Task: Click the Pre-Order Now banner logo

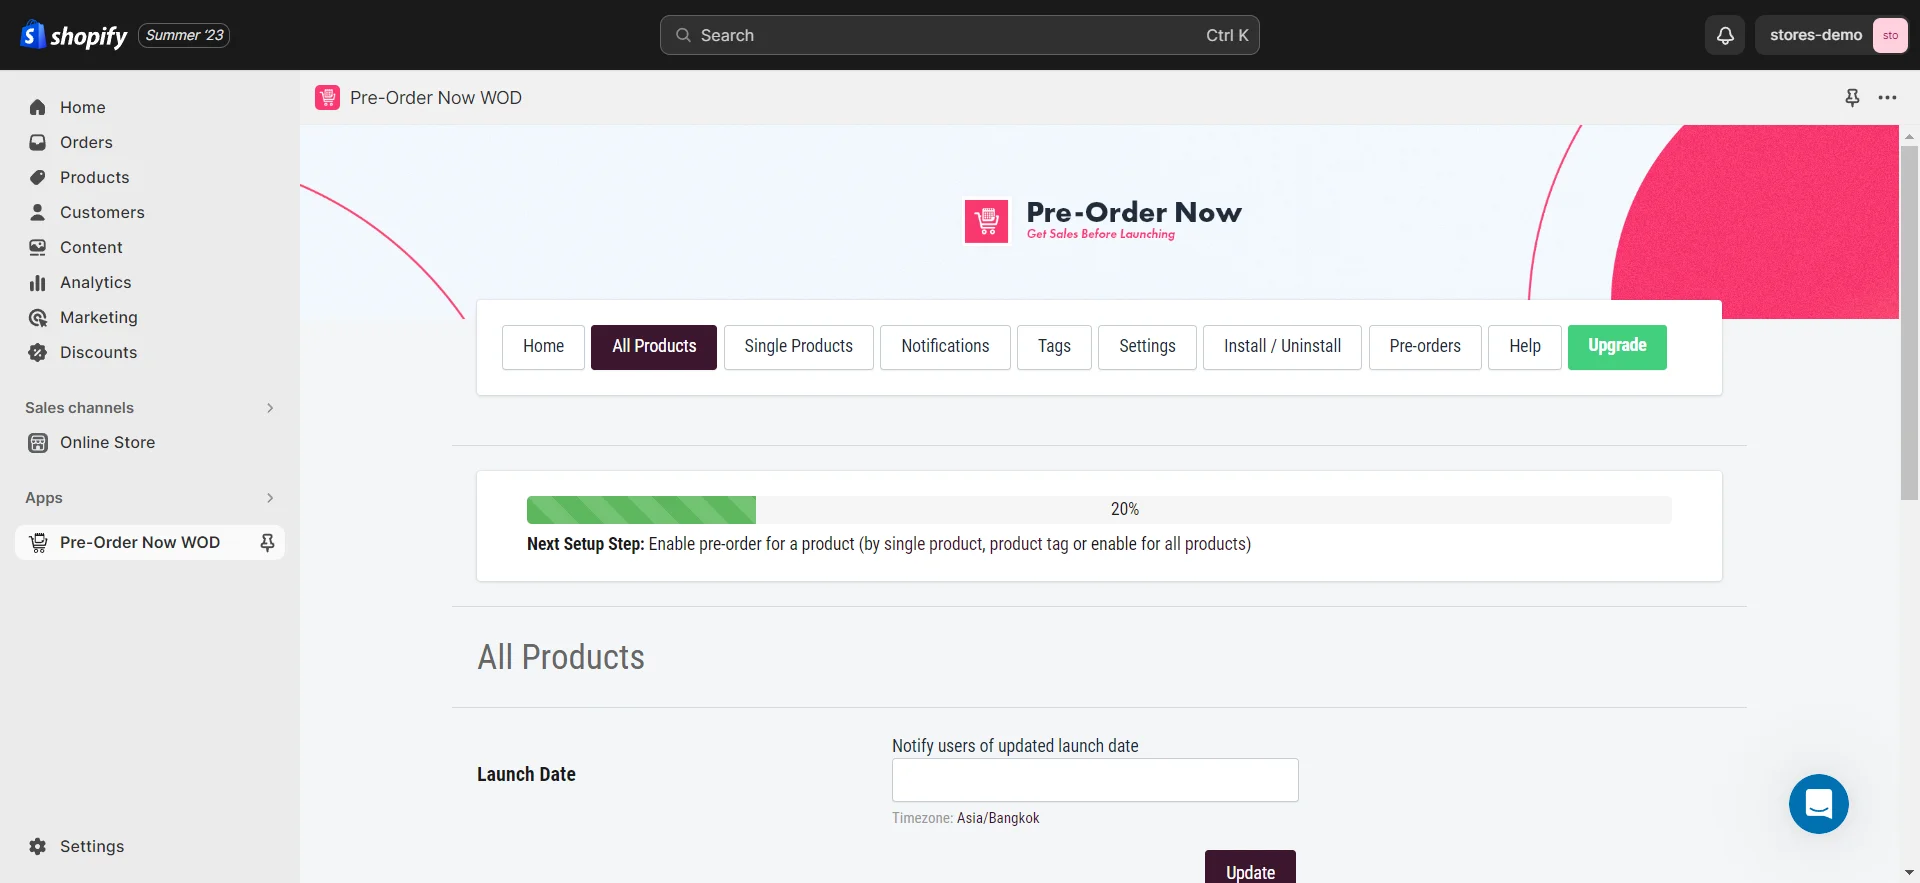Action: pos(1103,220)
